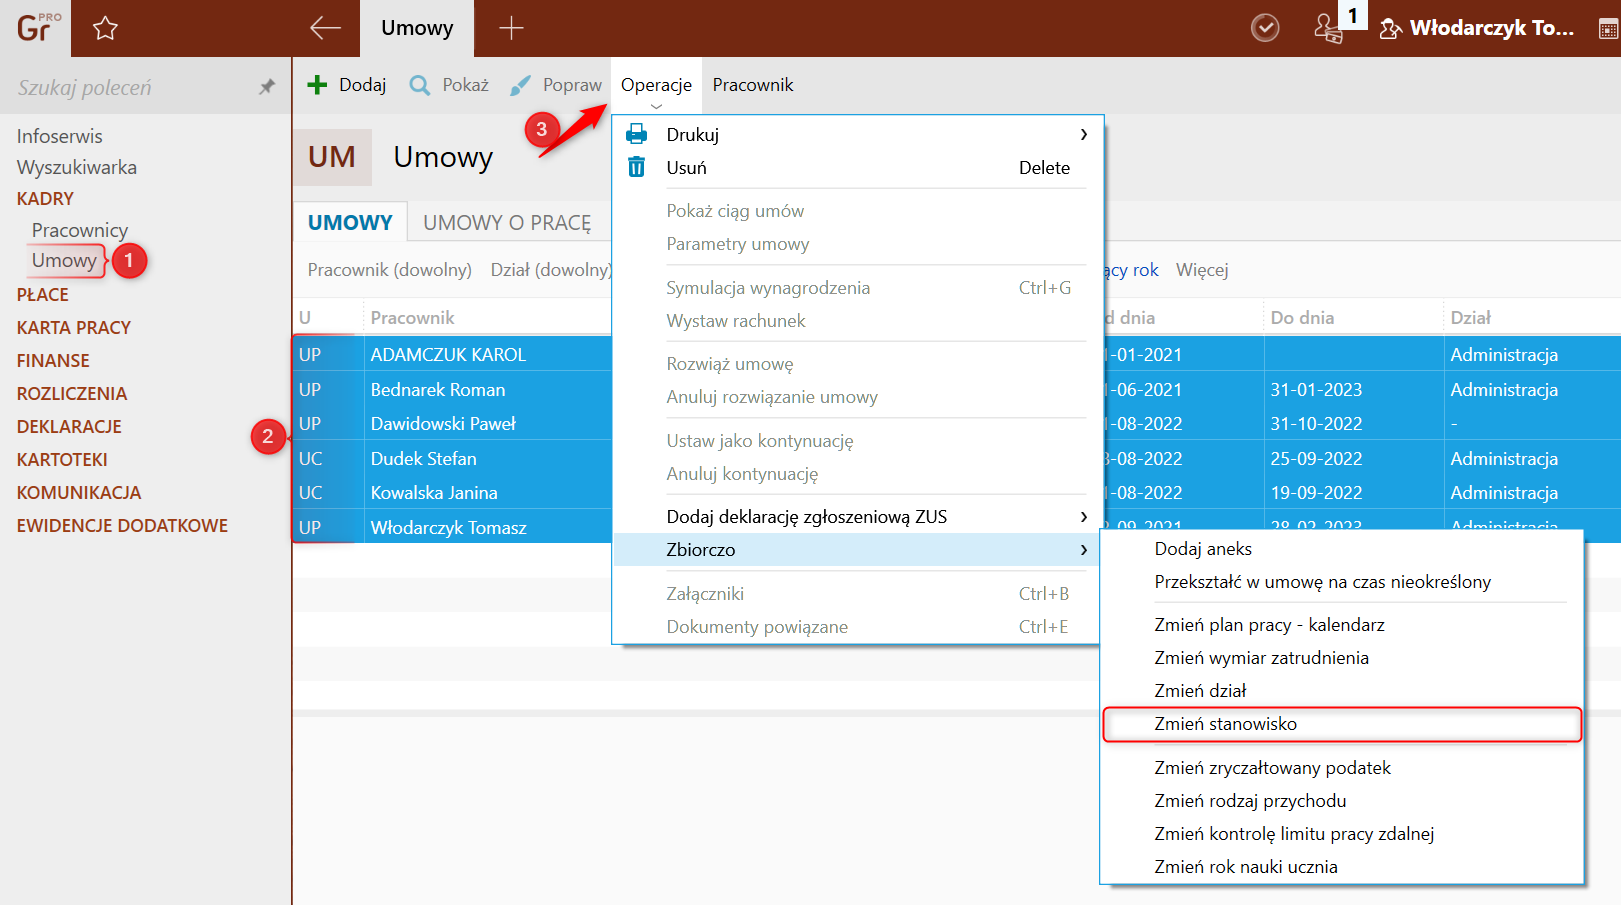Open Pracownicy under KADRY
1621x905 pixels.
(x=80, y=230)
